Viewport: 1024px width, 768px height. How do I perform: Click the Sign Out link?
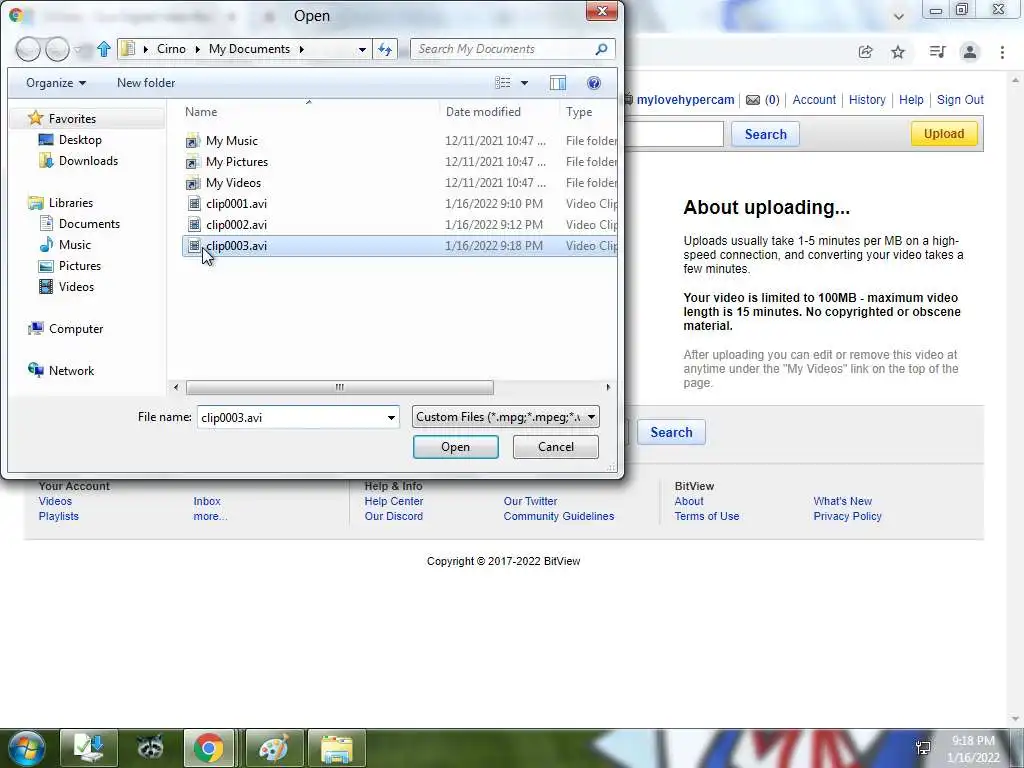click(x=960, y=100)
